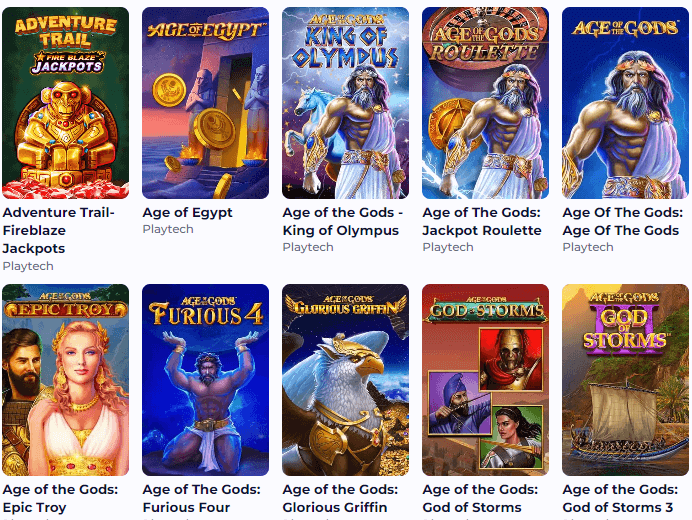Click Age of the Gods: Epic Troy title

pyautogui.click(x=60, y=498)
